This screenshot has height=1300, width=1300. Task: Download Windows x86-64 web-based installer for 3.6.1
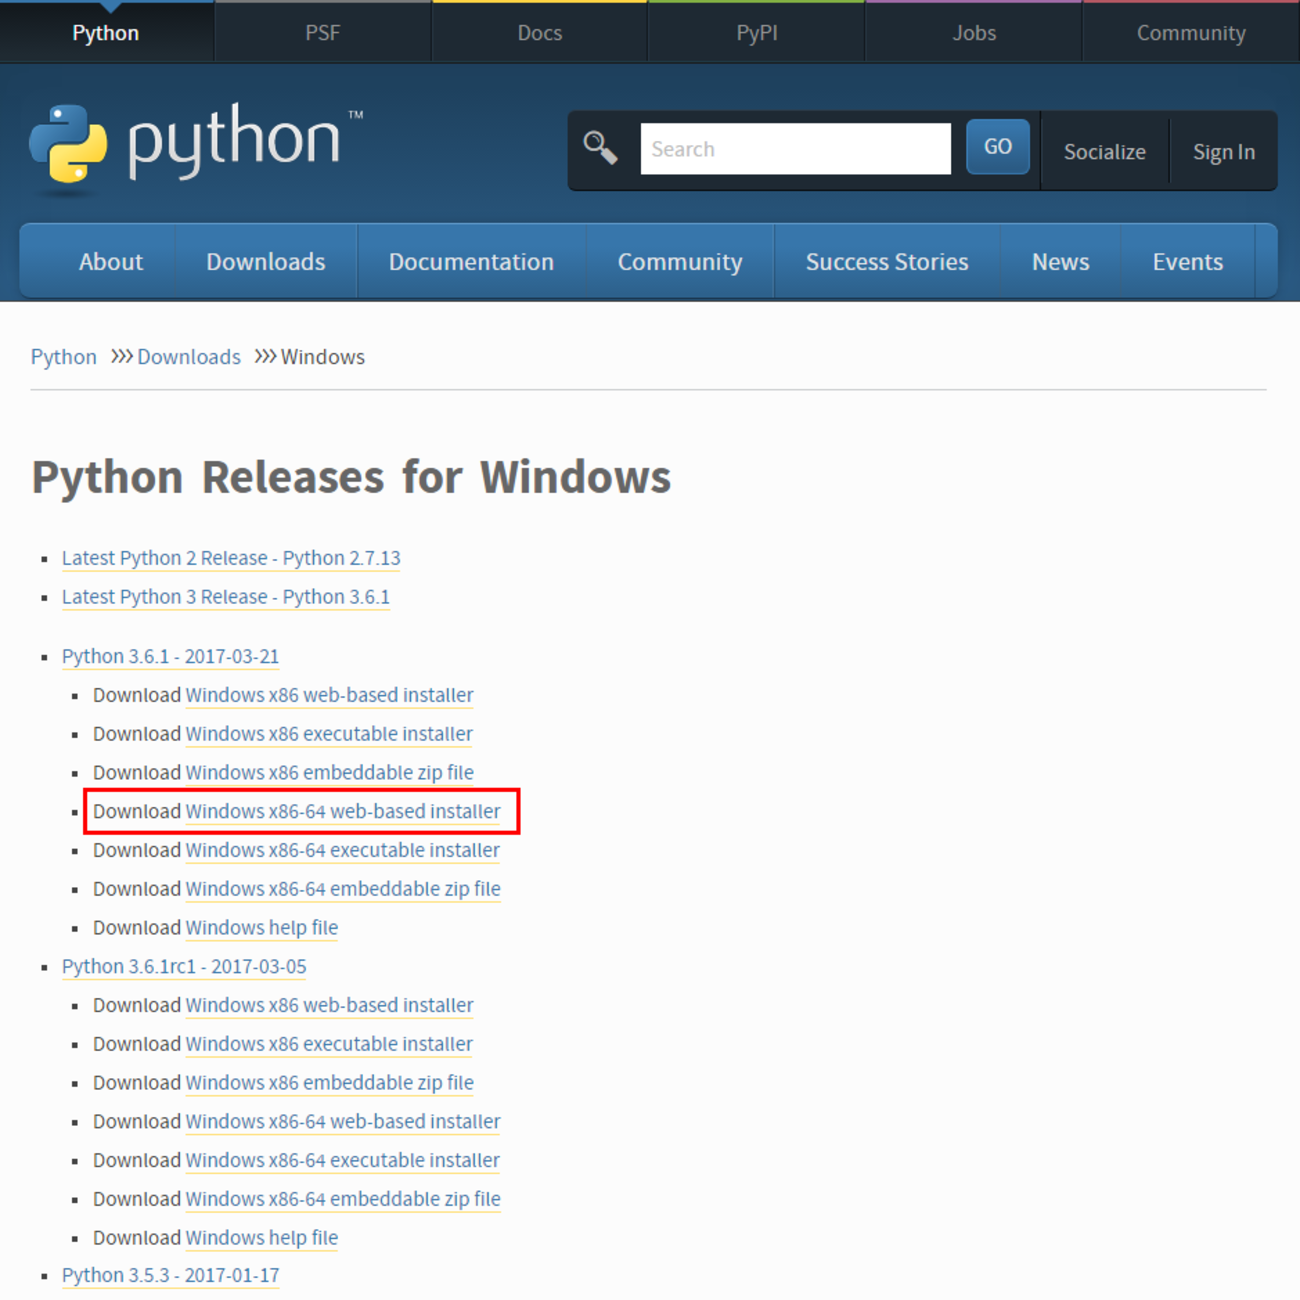342,811
